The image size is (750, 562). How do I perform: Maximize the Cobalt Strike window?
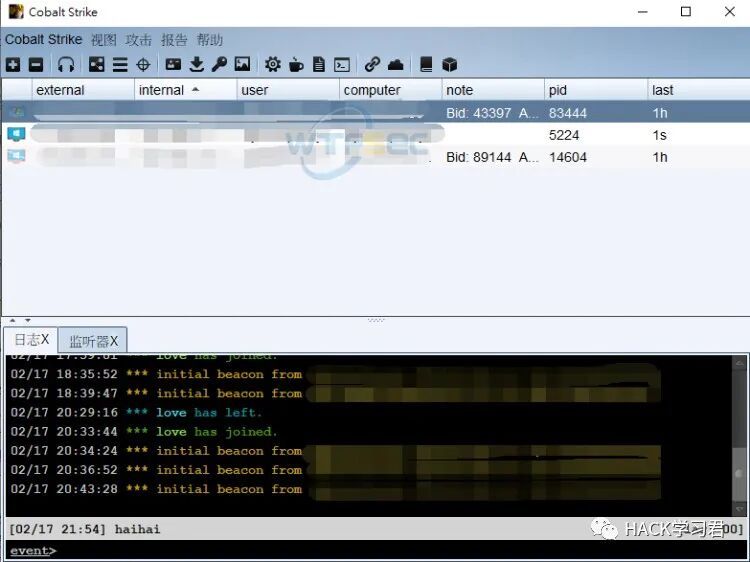coord(685,11)
